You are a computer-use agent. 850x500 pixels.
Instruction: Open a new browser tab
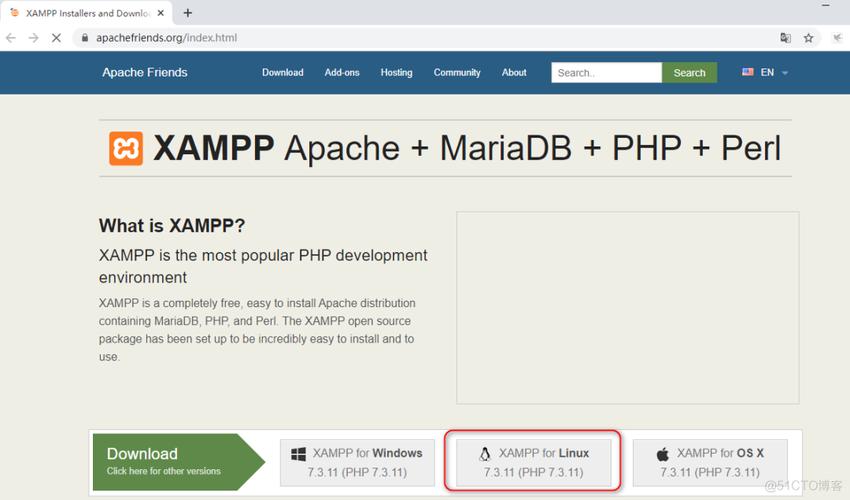click(x=188, y=12)
